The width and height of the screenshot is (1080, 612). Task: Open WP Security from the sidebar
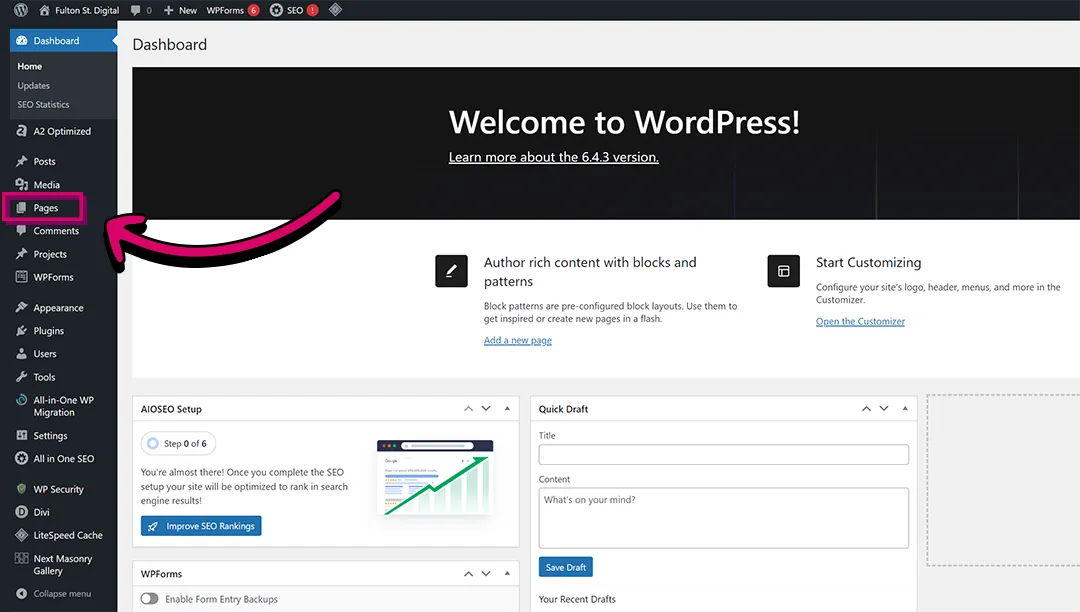(x=49, y=489)
